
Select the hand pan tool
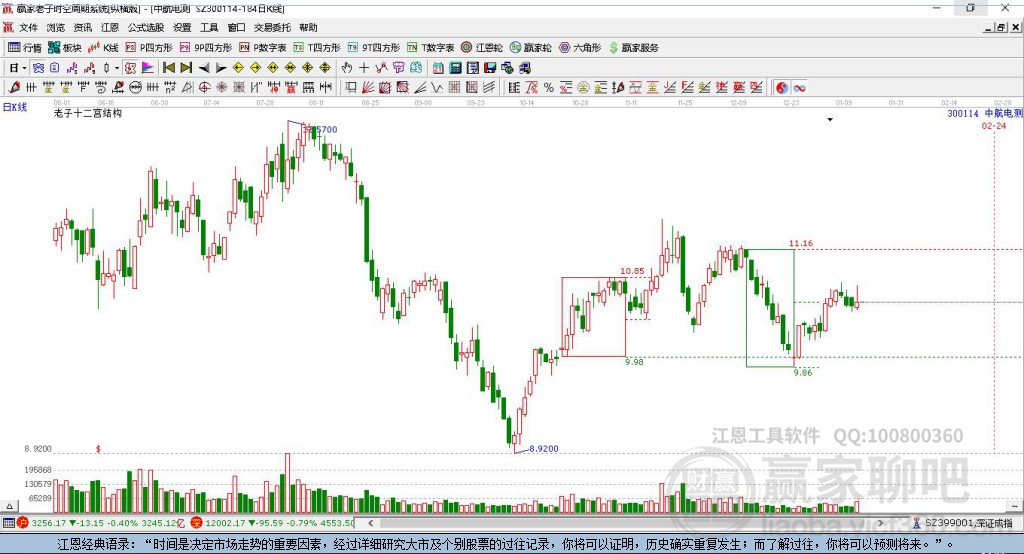[x=347, y=68]
